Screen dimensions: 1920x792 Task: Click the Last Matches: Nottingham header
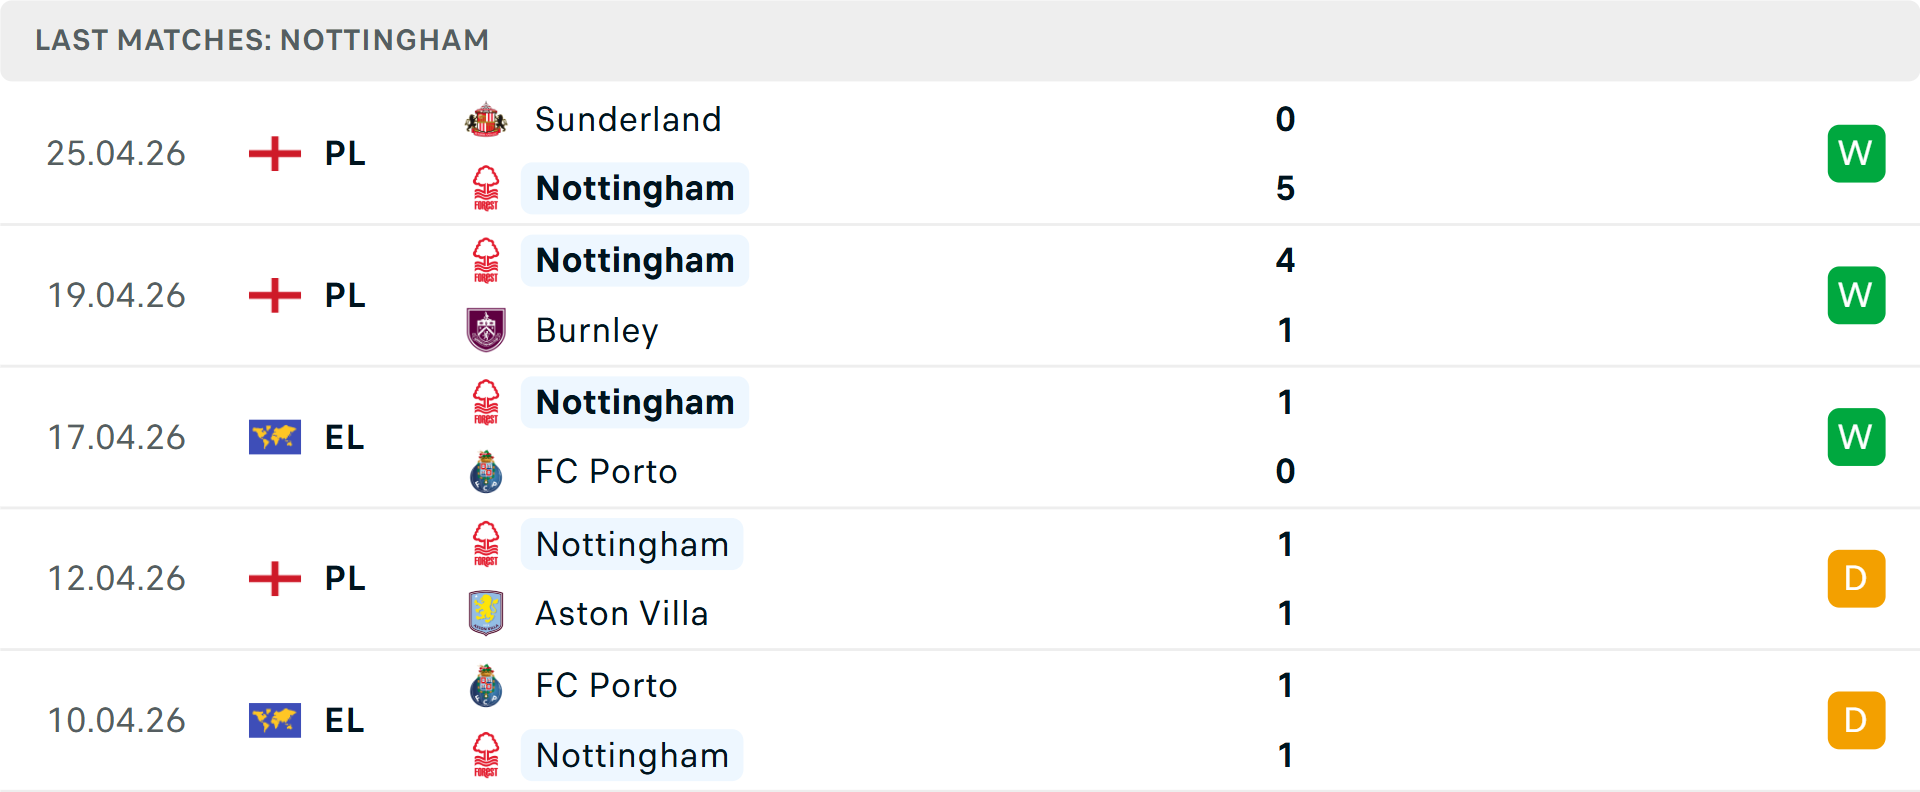click(x=262, y=40)
